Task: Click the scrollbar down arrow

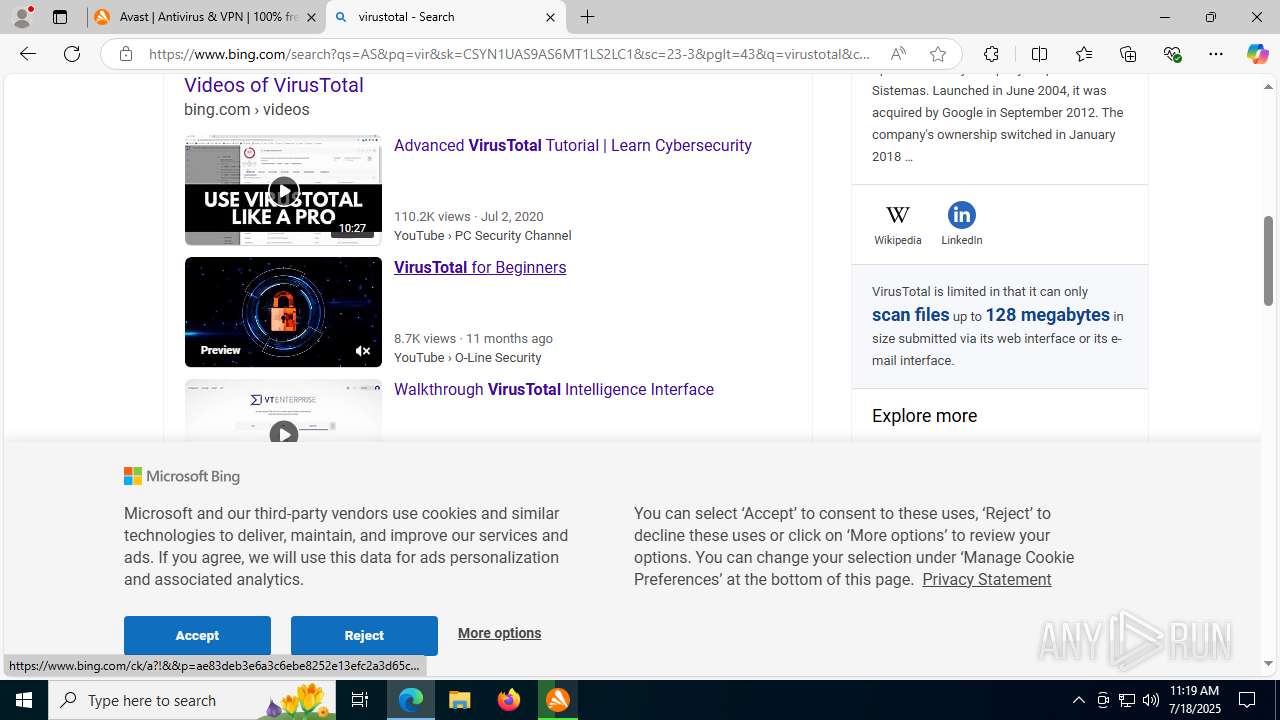Action: (x=1268, y=663)
